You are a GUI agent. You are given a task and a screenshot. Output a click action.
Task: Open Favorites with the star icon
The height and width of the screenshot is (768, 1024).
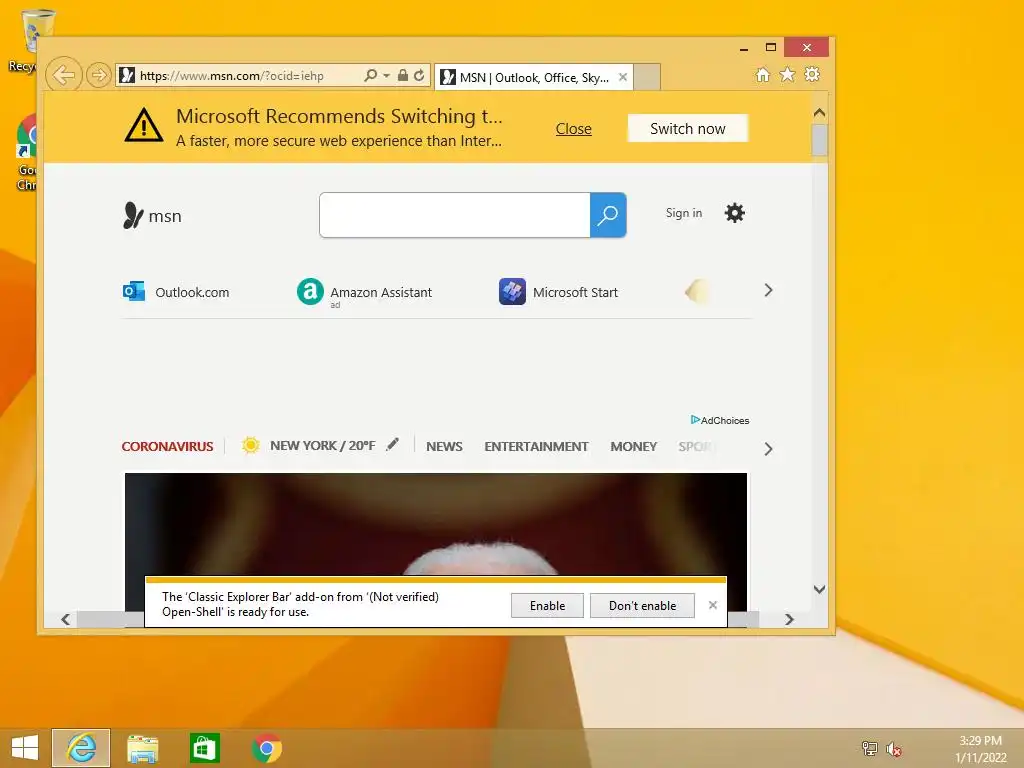pyautogui.click(x=788, y=74)
